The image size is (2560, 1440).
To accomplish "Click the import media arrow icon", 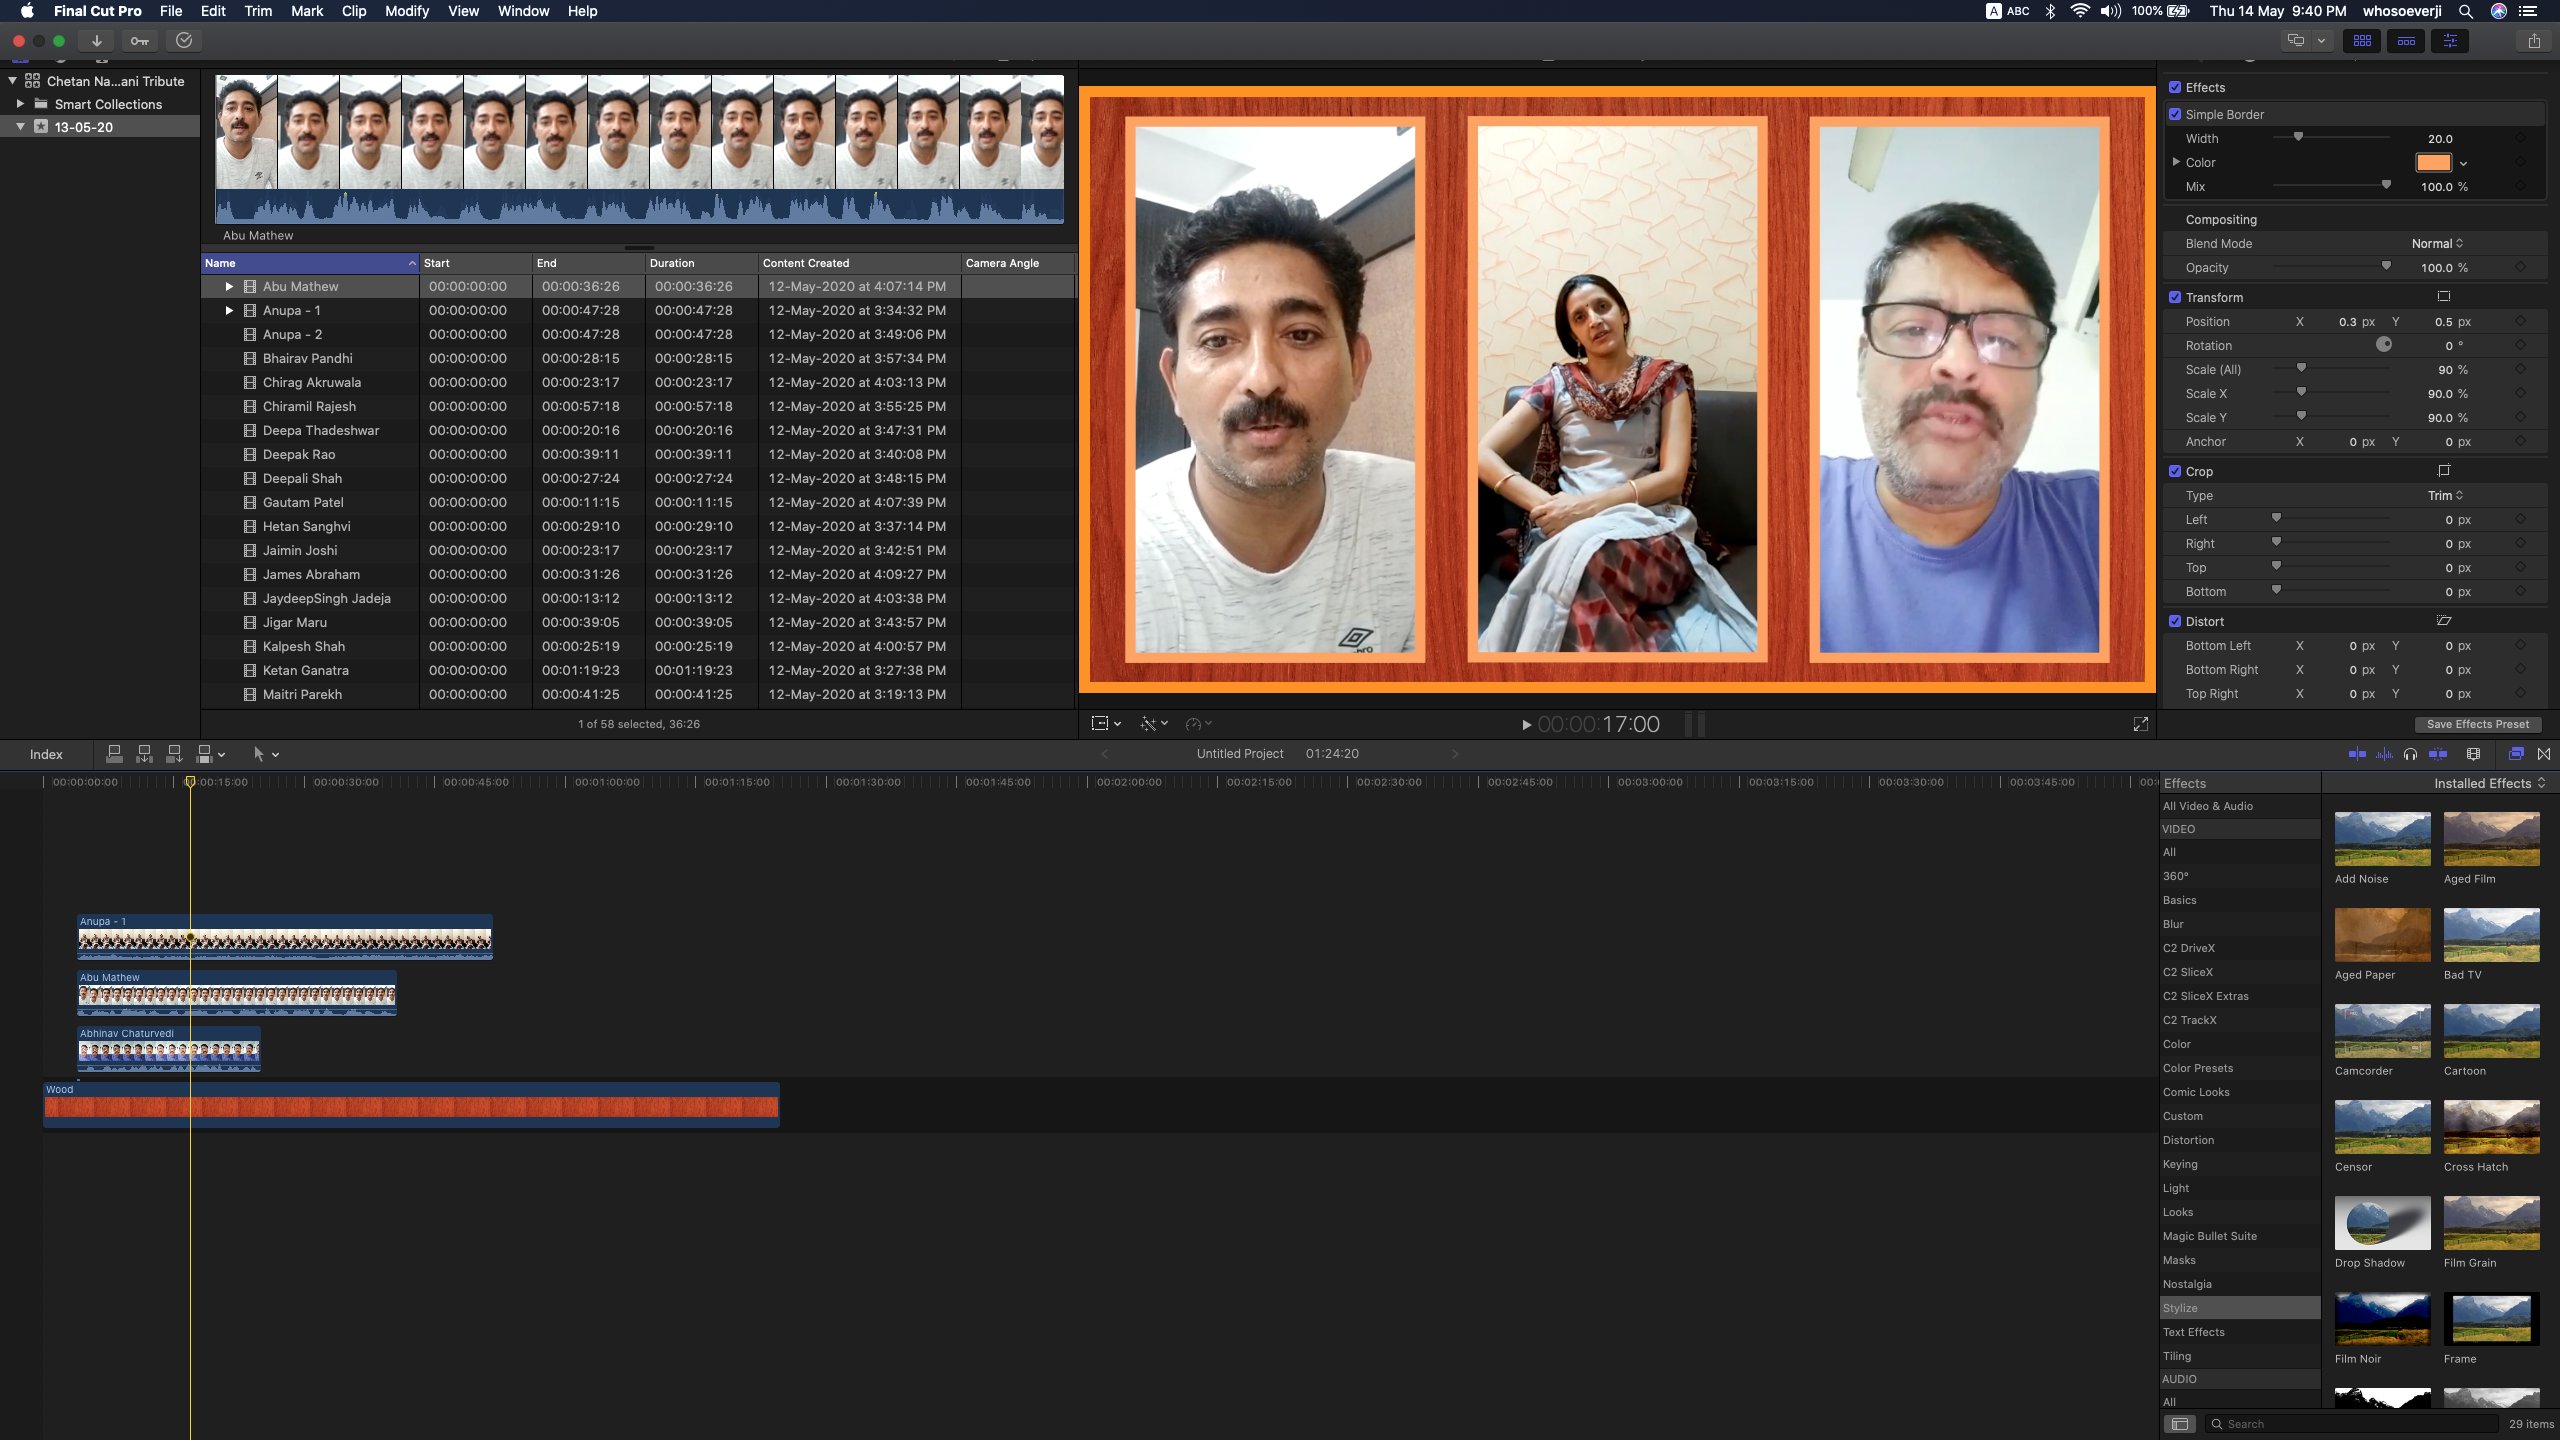I will (x=96, y=41).
